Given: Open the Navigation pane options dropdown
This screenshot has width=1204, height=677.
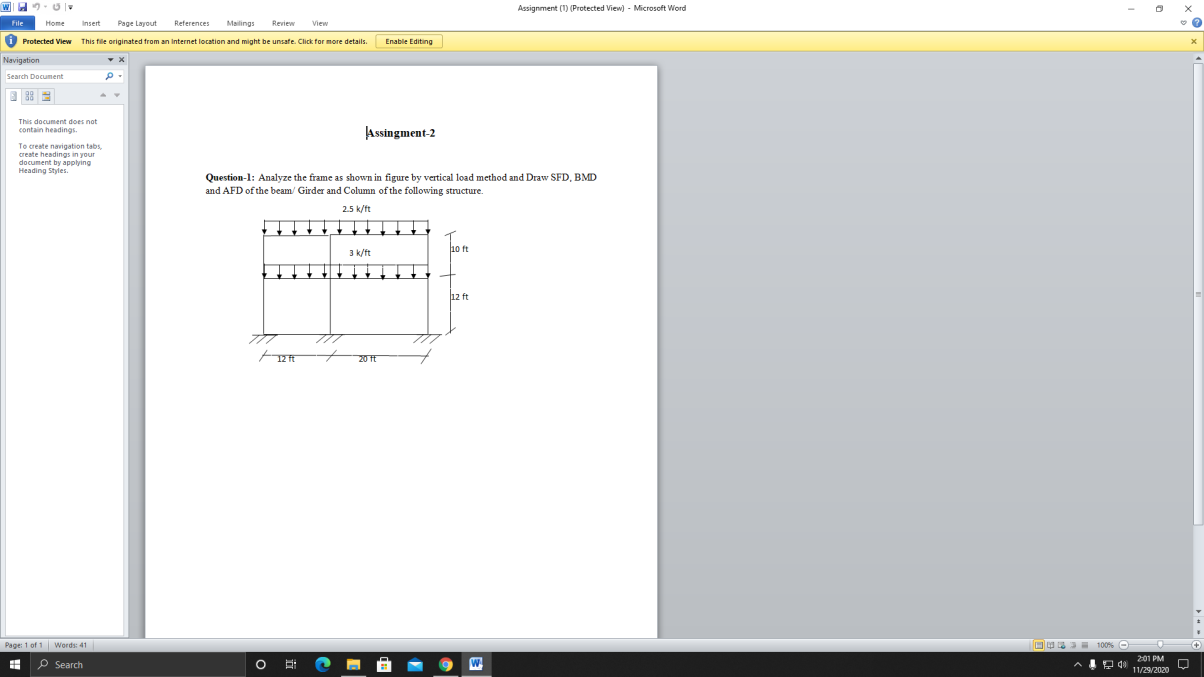Looking at the screenshot, I should coord(110,59).
